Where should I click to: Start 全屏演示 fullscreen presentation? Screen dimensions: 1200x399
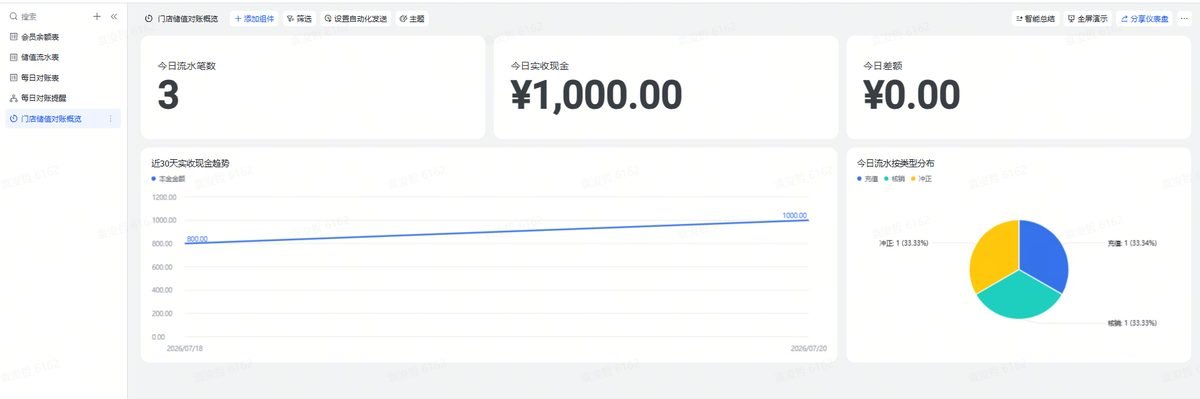pyautogui.click(x=1088, y=19)
